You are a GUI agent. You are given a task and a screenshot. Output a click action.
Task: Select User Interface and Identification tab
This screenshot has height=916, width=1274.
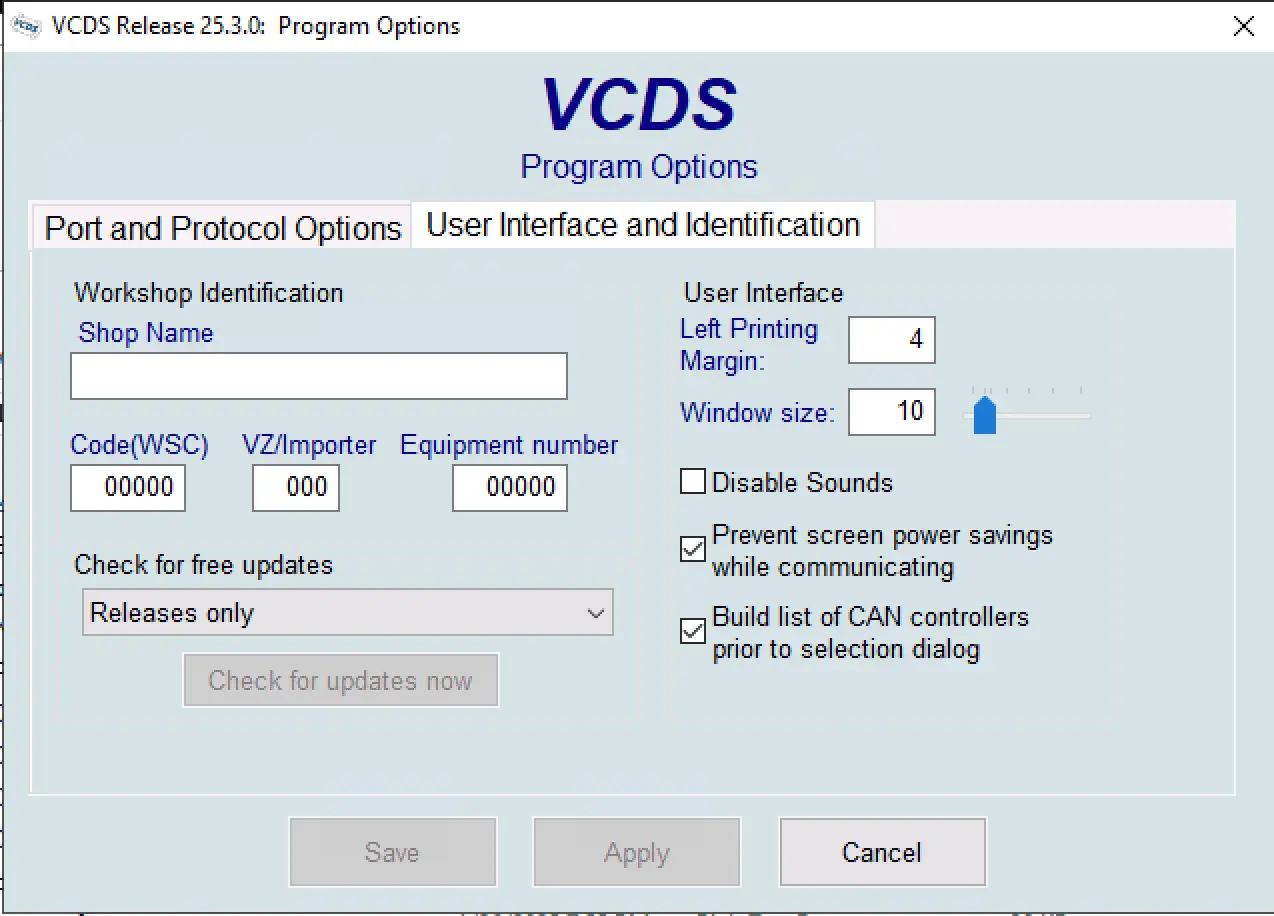point(643,224)
